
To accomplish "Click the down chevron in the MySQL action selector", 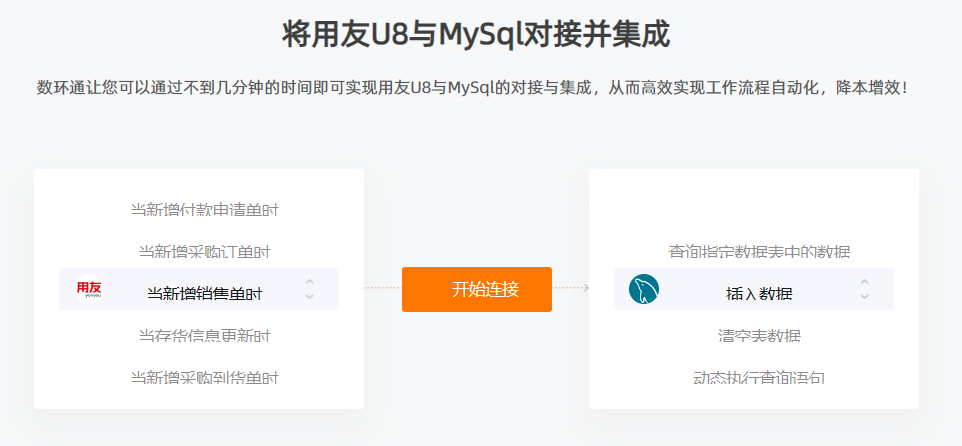I will 864,296.
